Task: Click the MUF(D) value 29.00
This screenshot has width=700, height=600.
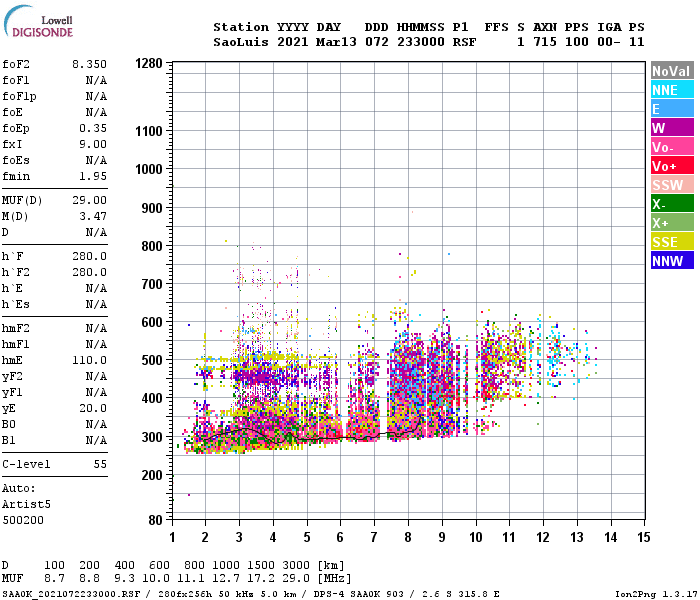Action: (89, 200)
